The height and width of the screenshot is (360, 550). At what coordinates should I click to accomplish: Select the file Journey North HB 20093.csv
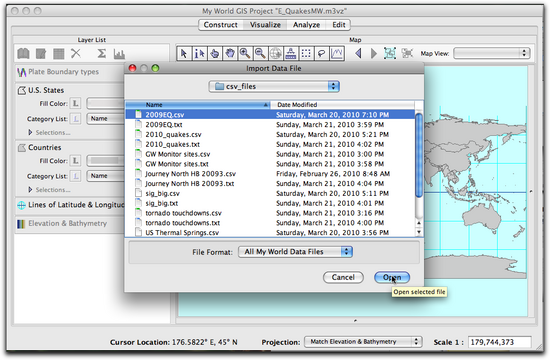[270, 174]
